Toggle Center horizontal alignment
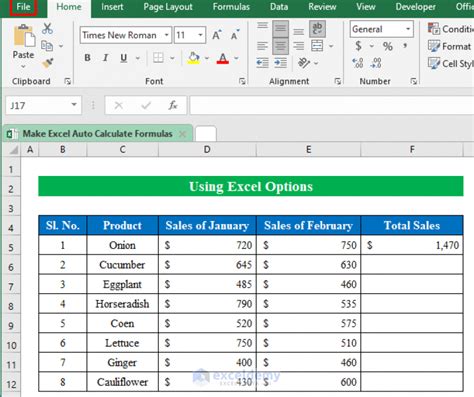The image size is (474, 397). tap(280, 46)
